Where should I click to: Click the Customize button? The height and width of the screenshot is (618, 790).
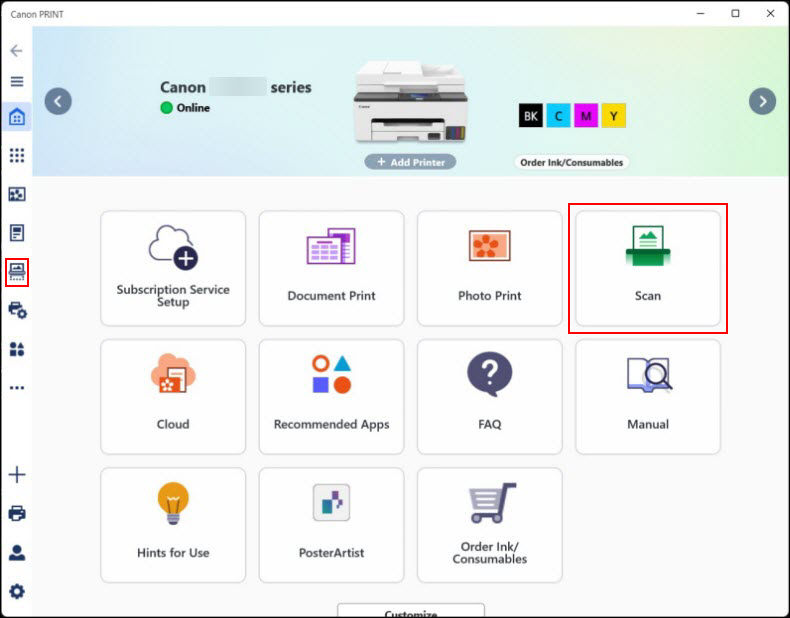411,610
